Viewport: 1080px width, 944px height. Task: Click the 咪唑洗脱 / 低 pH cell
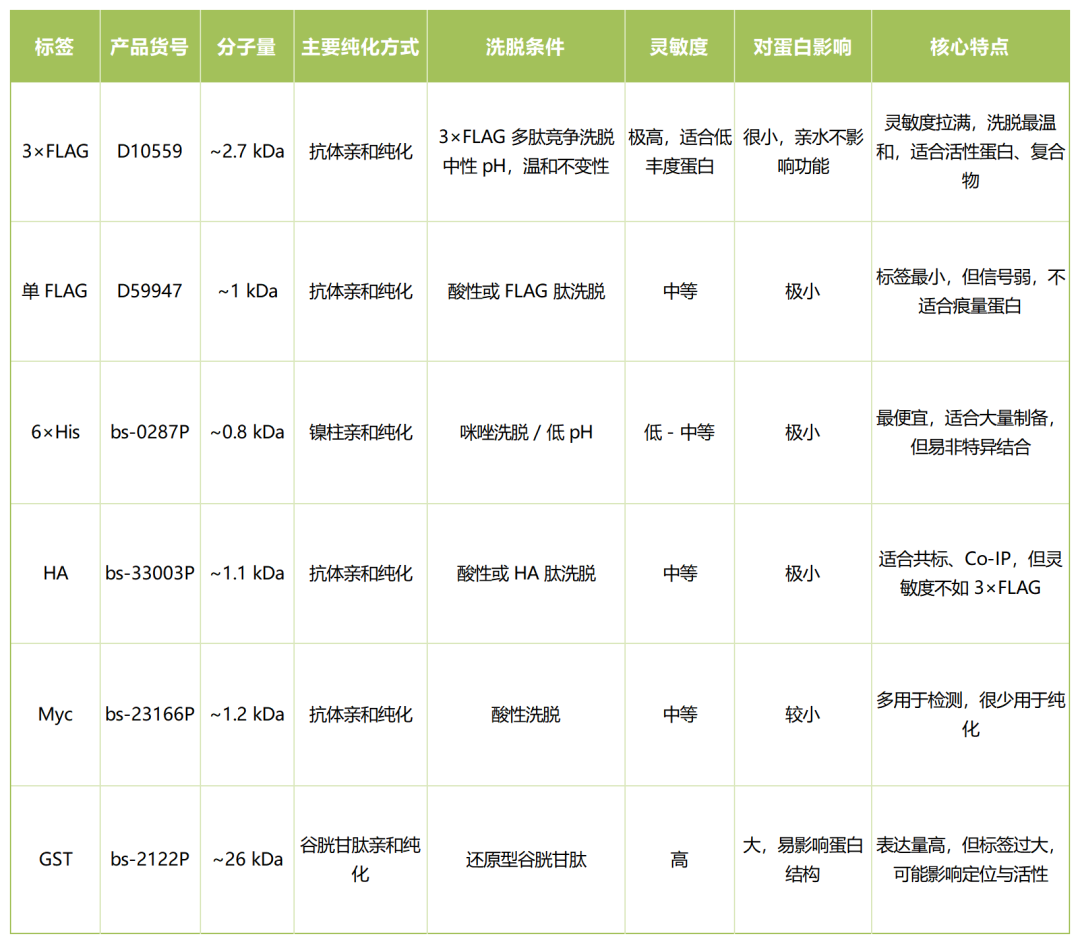pos(526,432)
